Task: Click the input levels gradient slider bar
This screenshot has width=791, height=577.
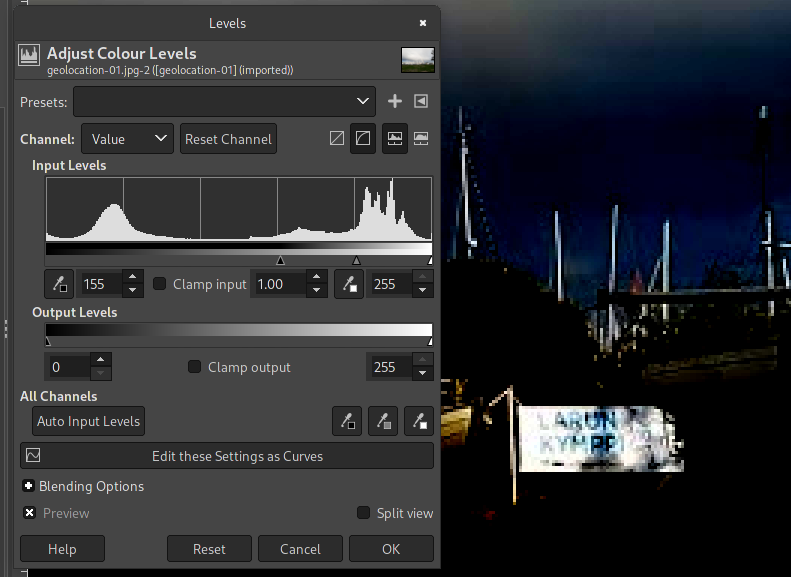Action: (x=239, y=249)
